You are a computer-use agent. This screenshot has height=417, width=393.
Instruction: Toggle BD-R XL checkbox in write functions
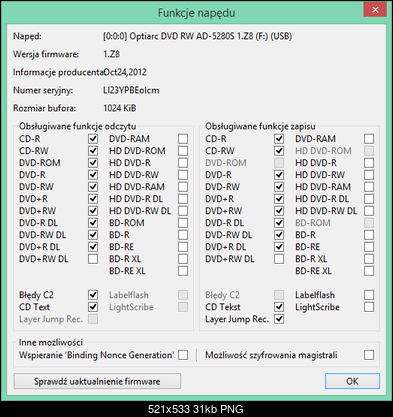click(369, 259)
